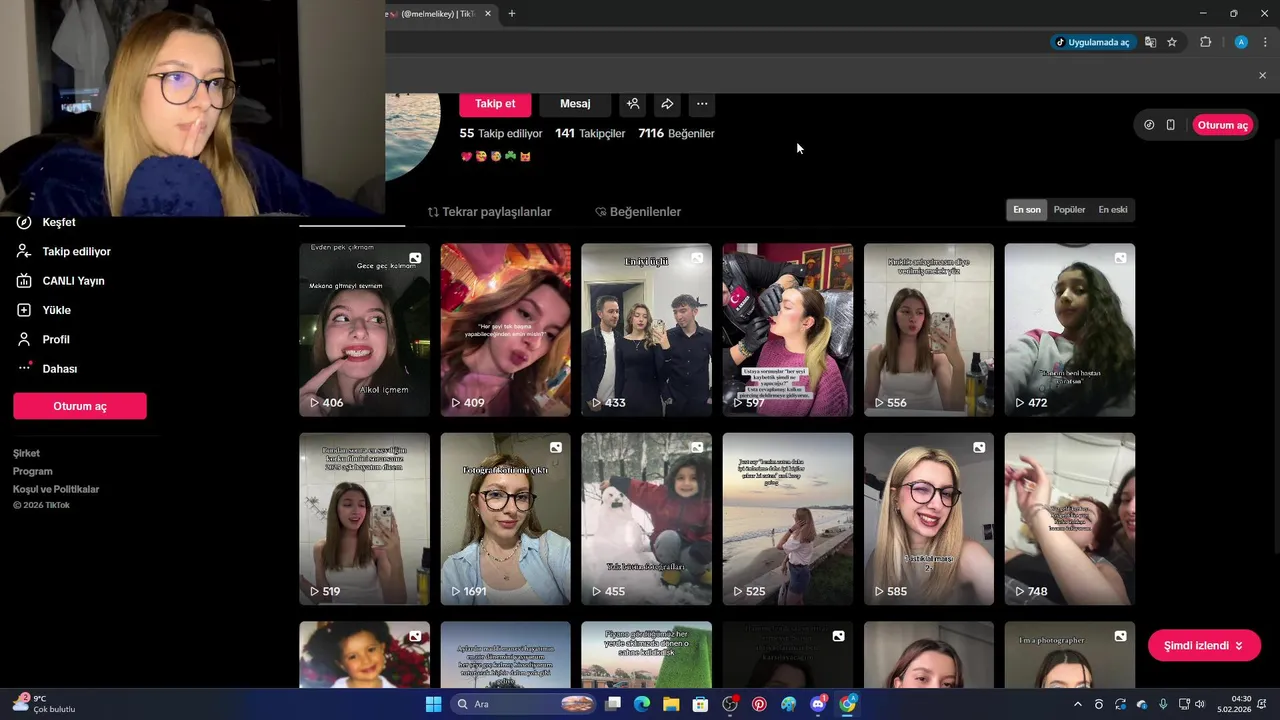This screenshot has width=1280, height=720.
Task: Click the phone app icon near Oturum aç
Action: tap(1170, 125)
